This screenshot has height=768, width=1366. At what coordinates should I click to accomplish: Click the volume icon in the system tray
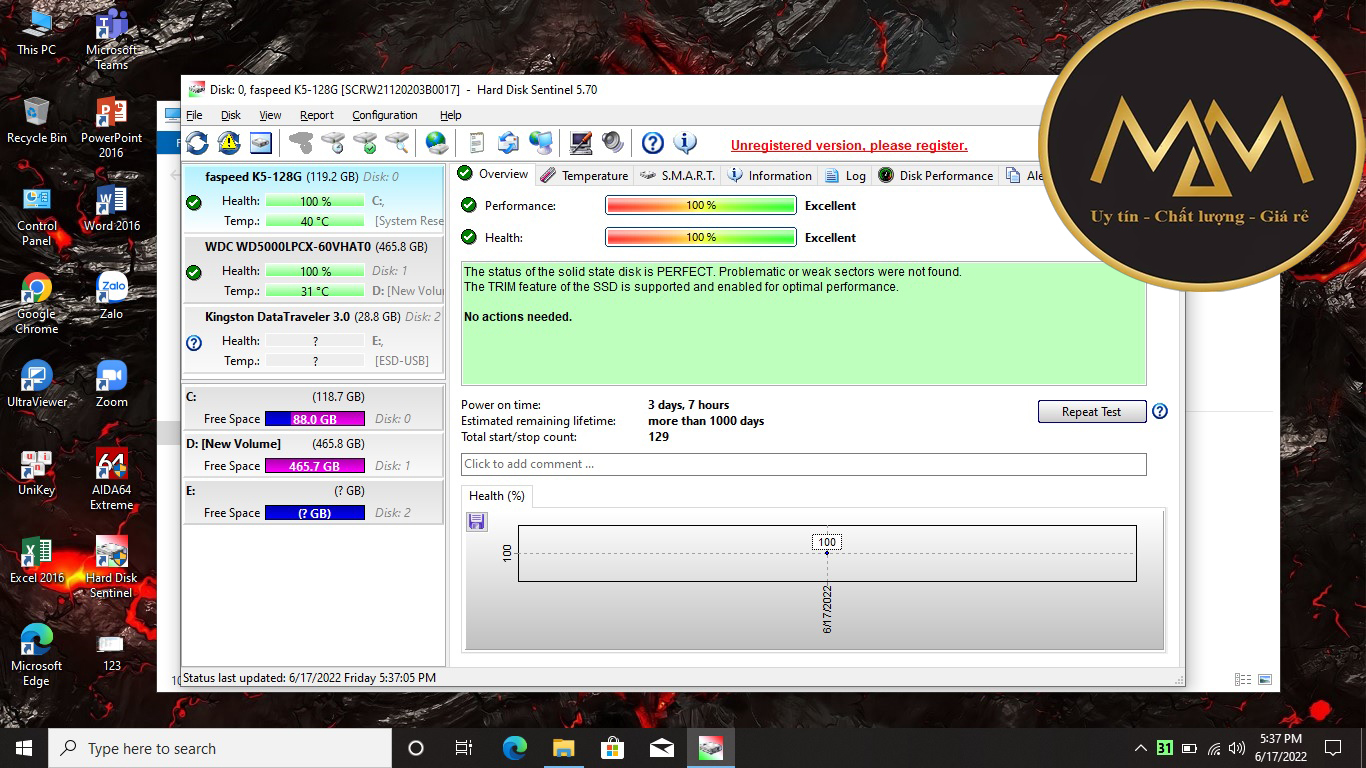coord(1237,748)
